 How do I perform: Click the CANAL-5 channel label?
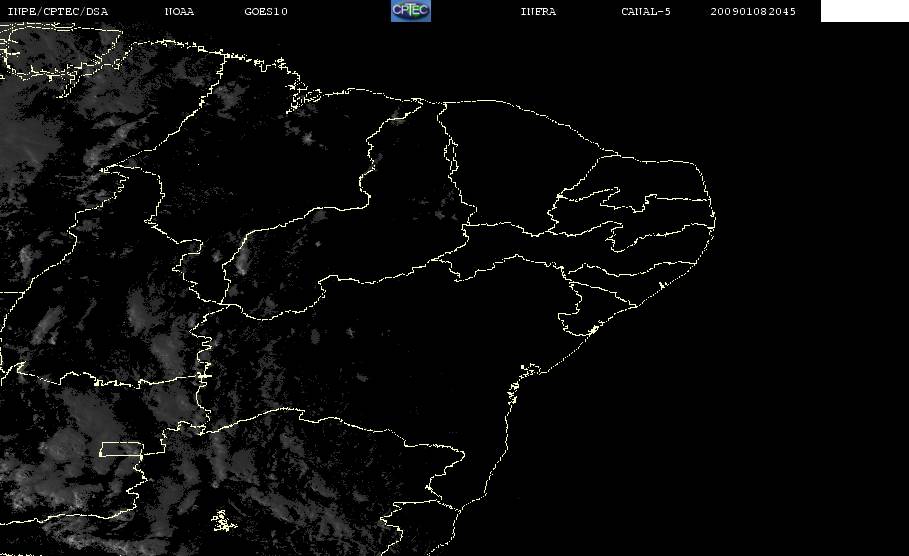646,12
